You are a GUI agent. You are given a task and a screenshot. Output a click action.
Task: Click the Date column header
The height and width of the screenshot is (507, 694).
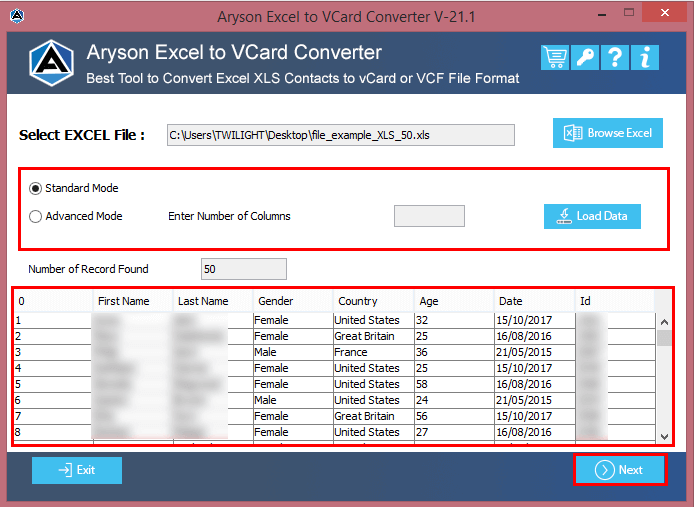[x=535, y=302]
